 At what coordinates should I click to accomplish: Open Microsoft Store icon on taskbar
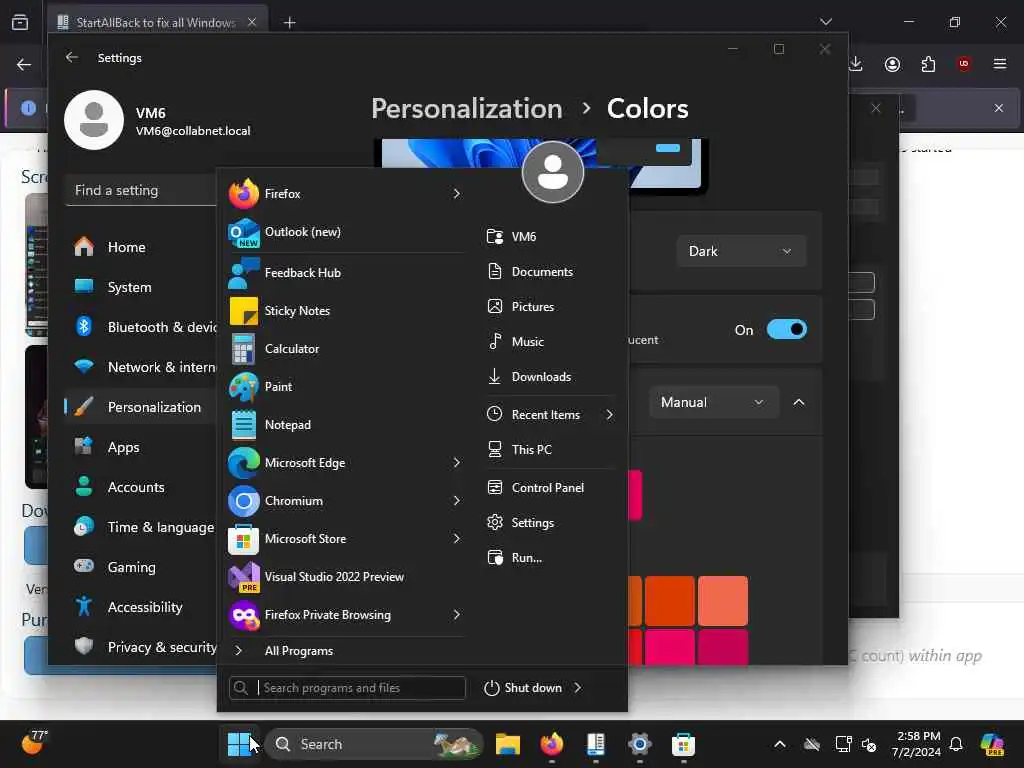683,744
